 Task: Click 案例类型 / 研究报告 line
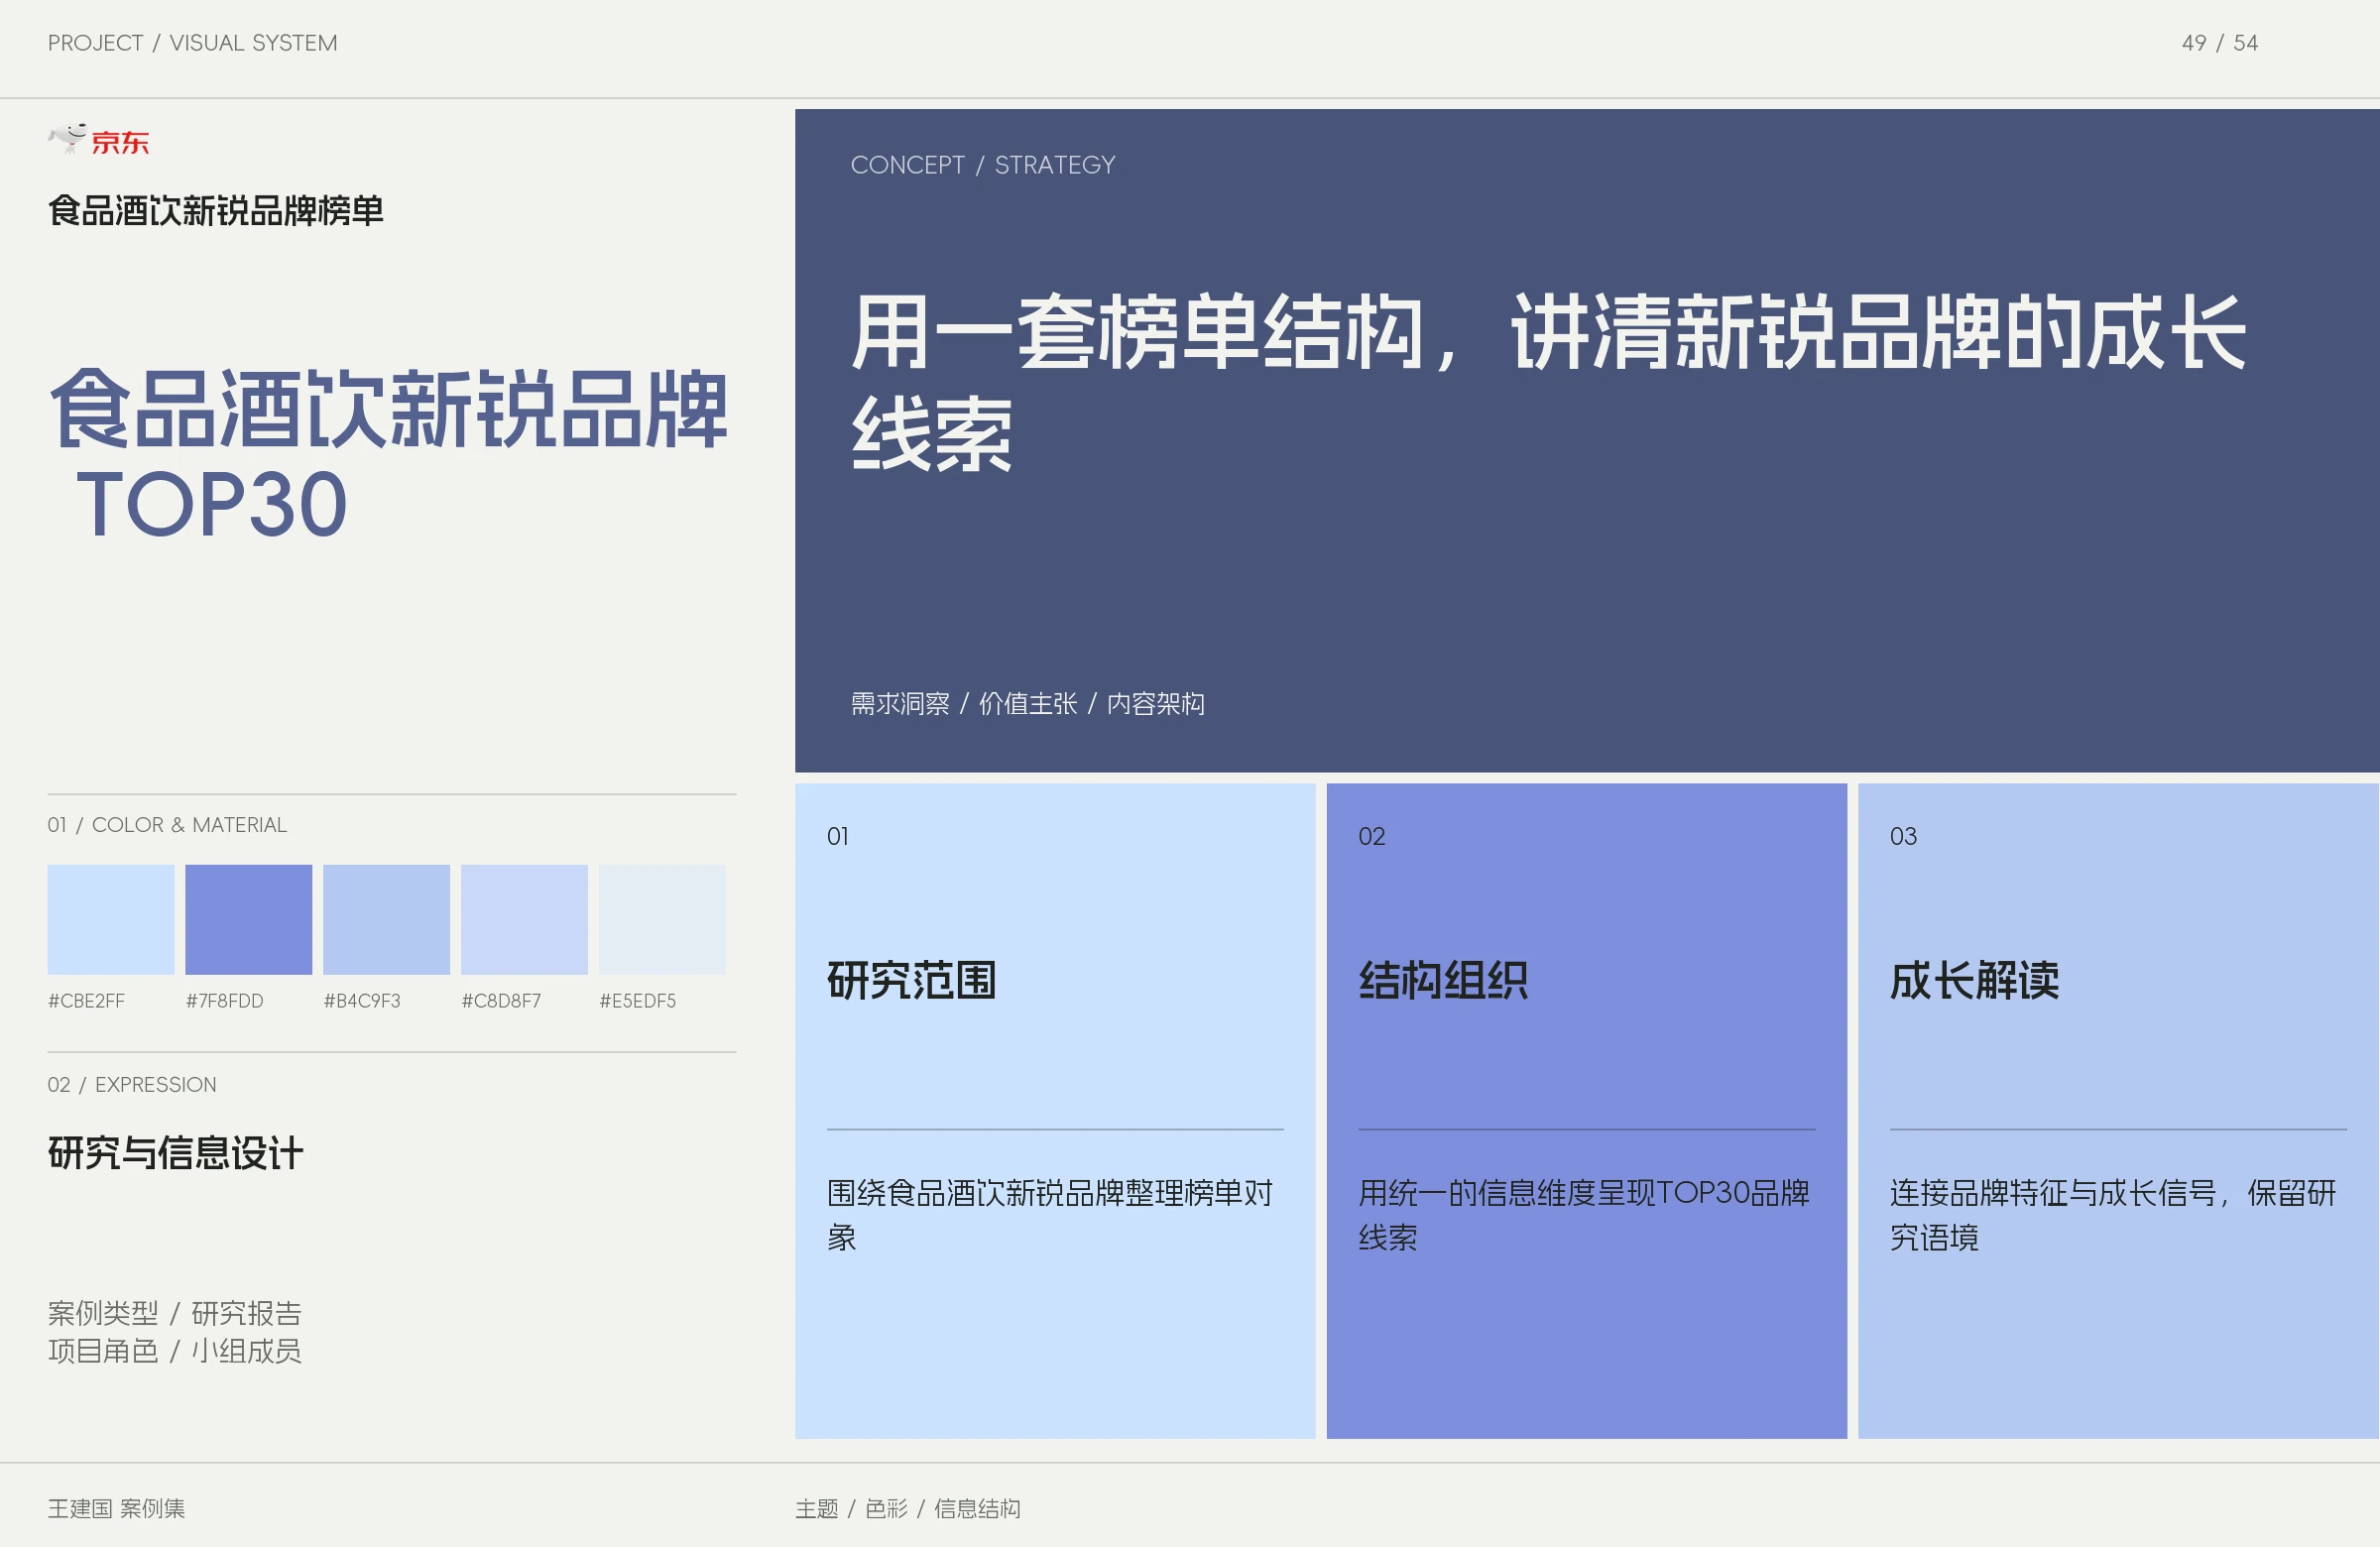coord(175,1313)
